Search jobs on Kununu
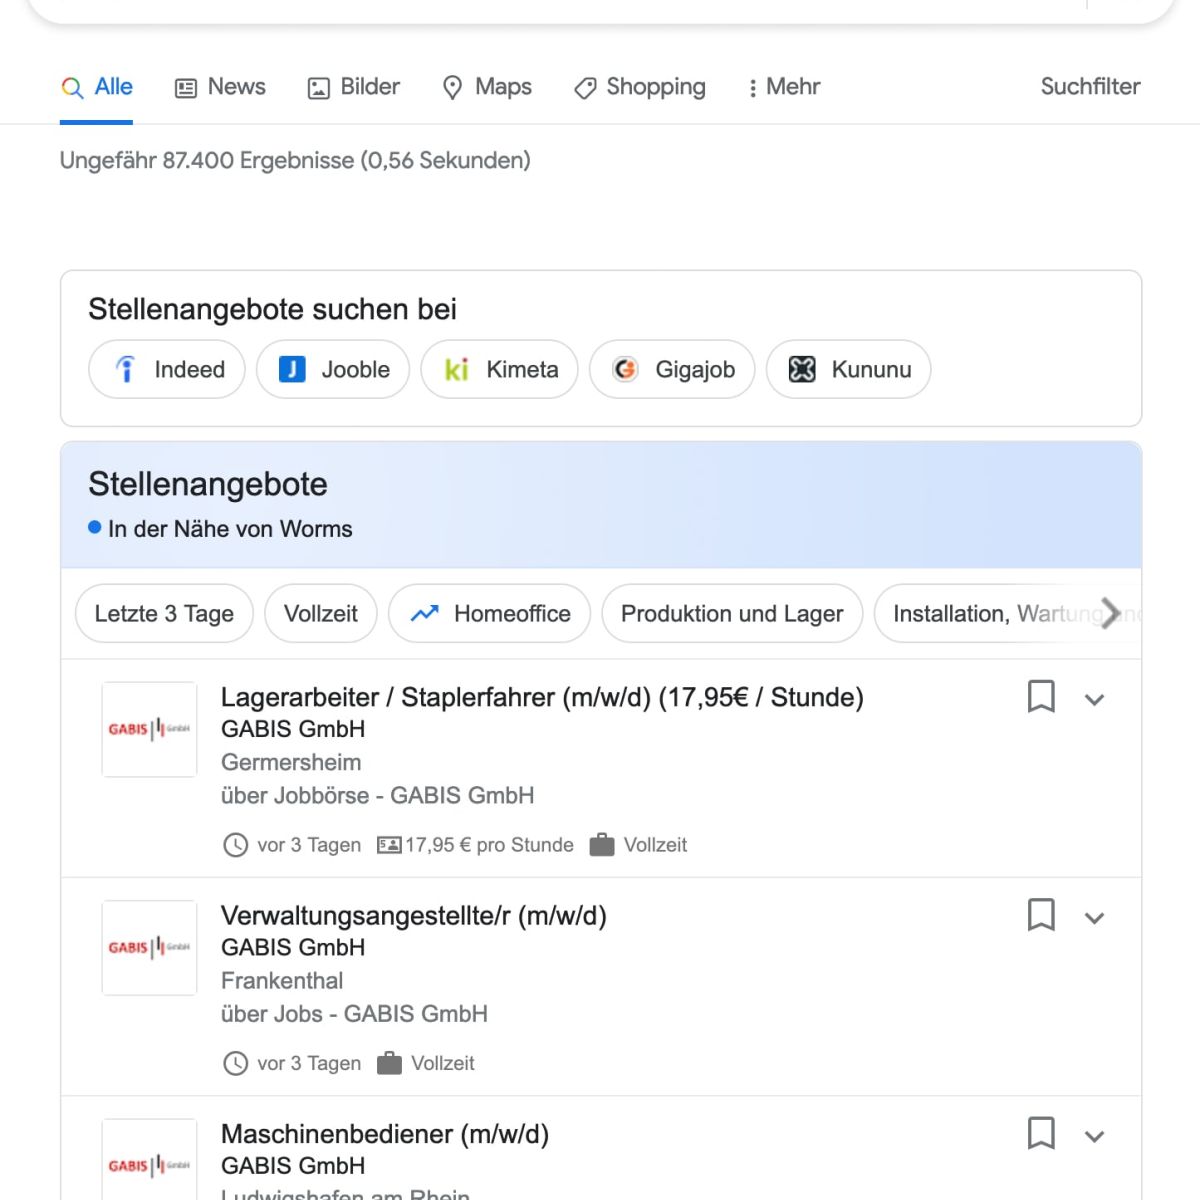This screenshot has height=1200, width=1200. coord(848,369)
